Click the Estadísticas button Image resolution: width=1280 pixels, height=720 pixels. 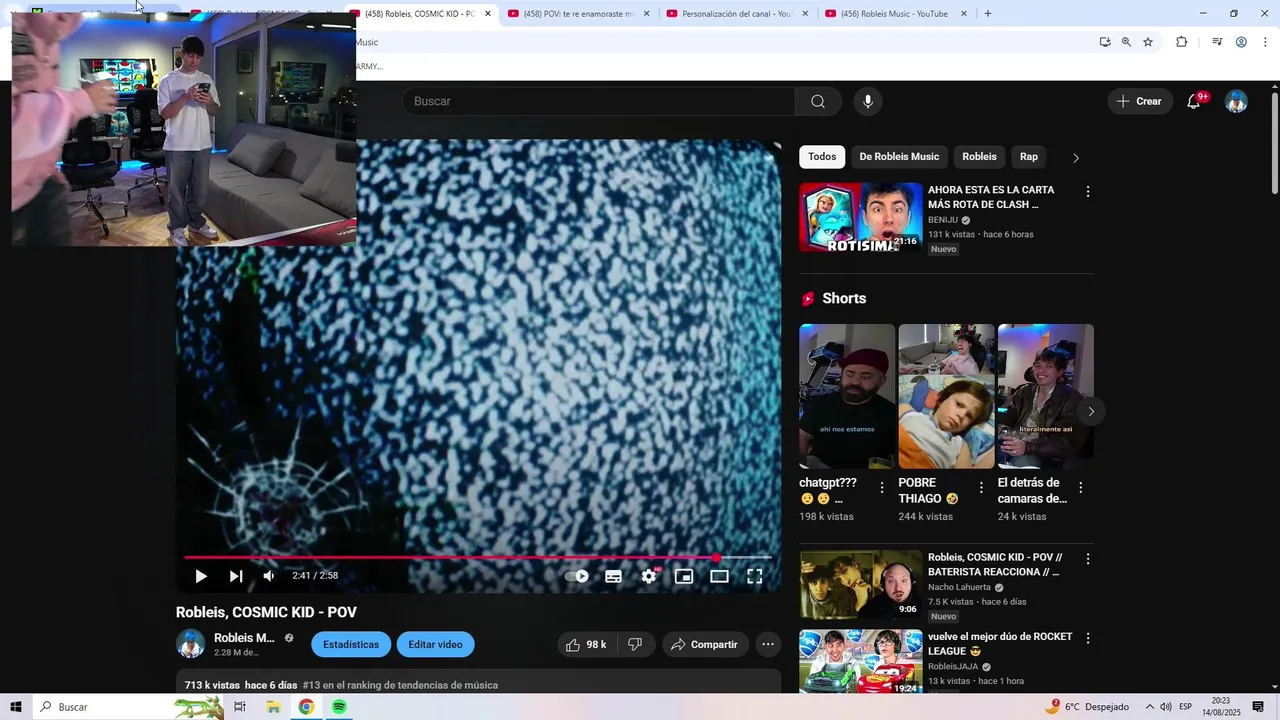[351, 645]
